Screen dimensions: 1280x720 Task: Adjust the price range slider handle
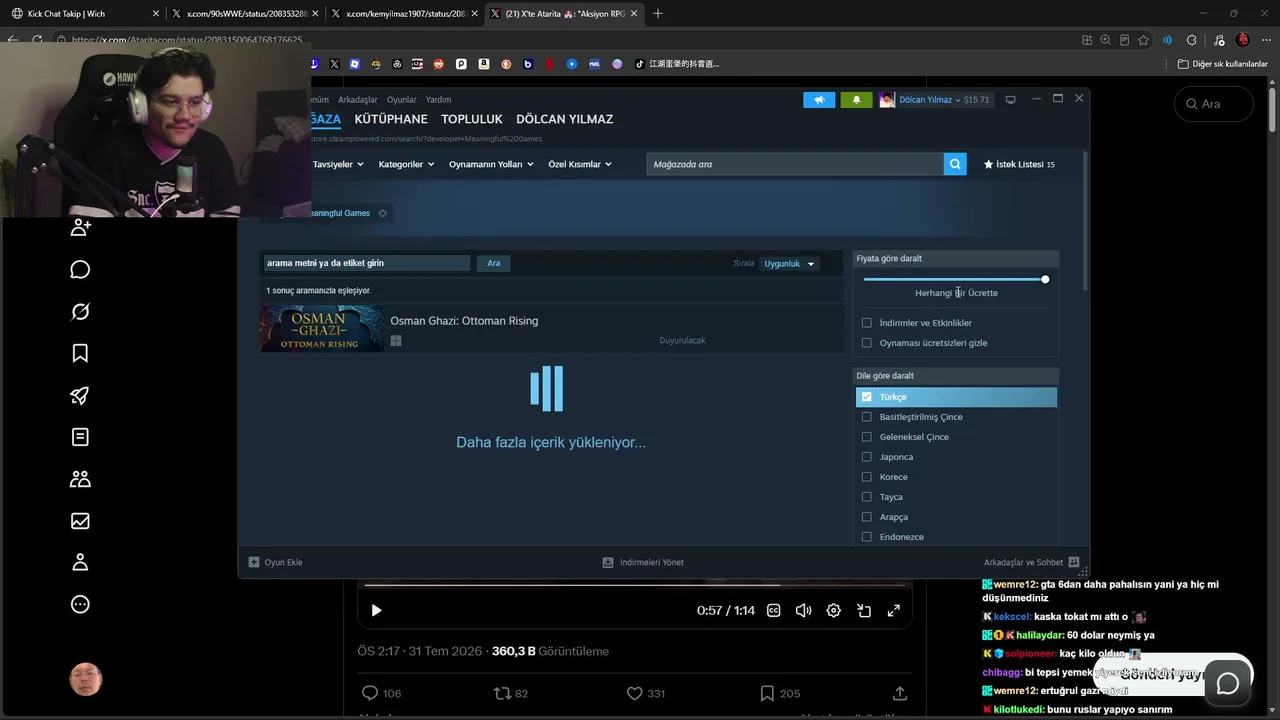point(1045,279)
